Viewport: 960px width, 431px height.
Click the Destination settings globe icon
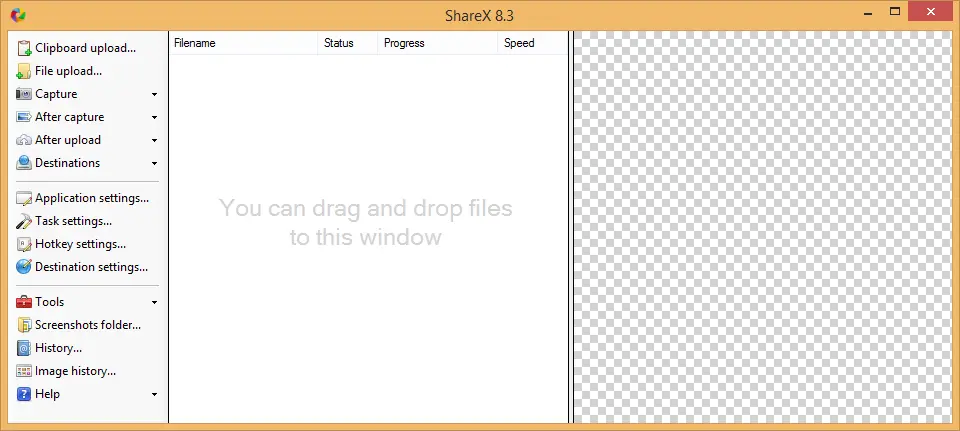coord(24,267)
